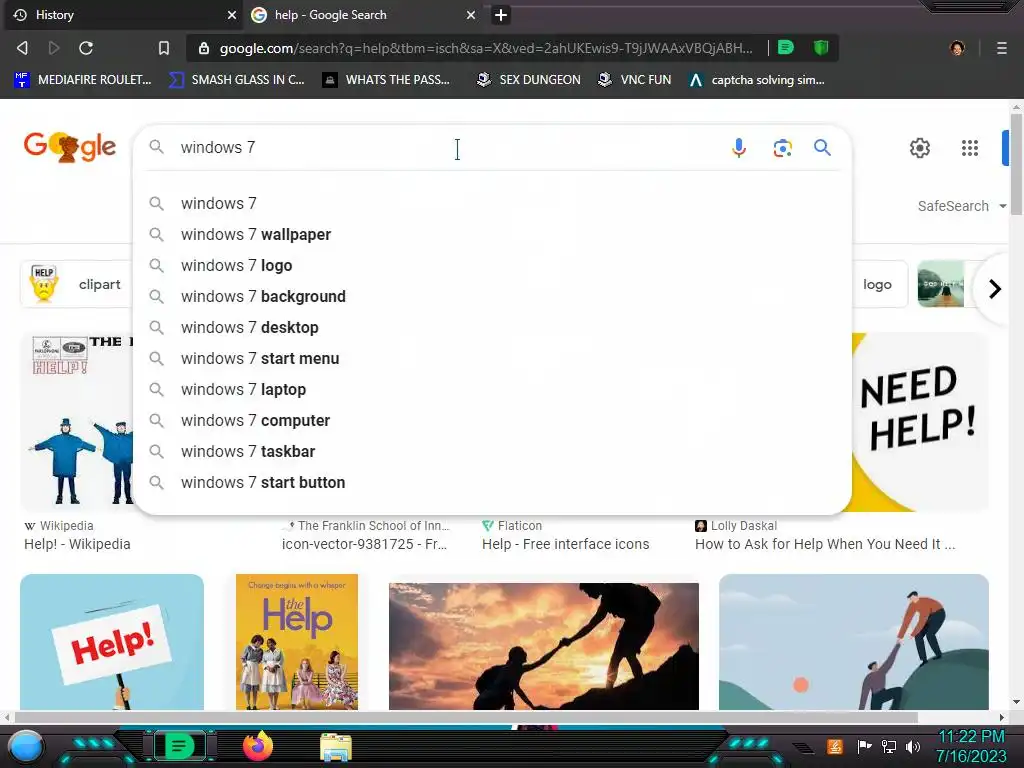Click the Java update tray icon
This screenshot has height=768, width=1024.
coord(835,746)
